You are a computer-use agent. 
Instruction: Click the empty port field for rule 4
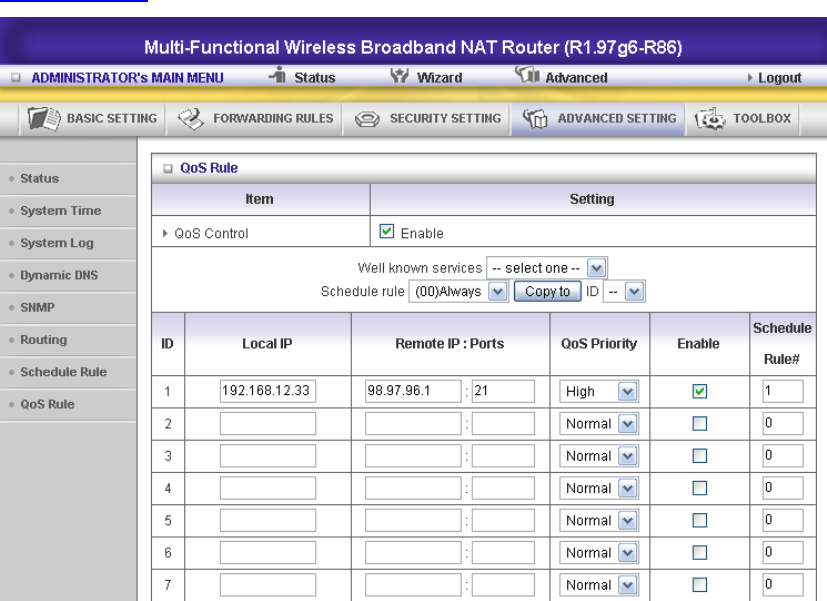click(x=503, y=488)
